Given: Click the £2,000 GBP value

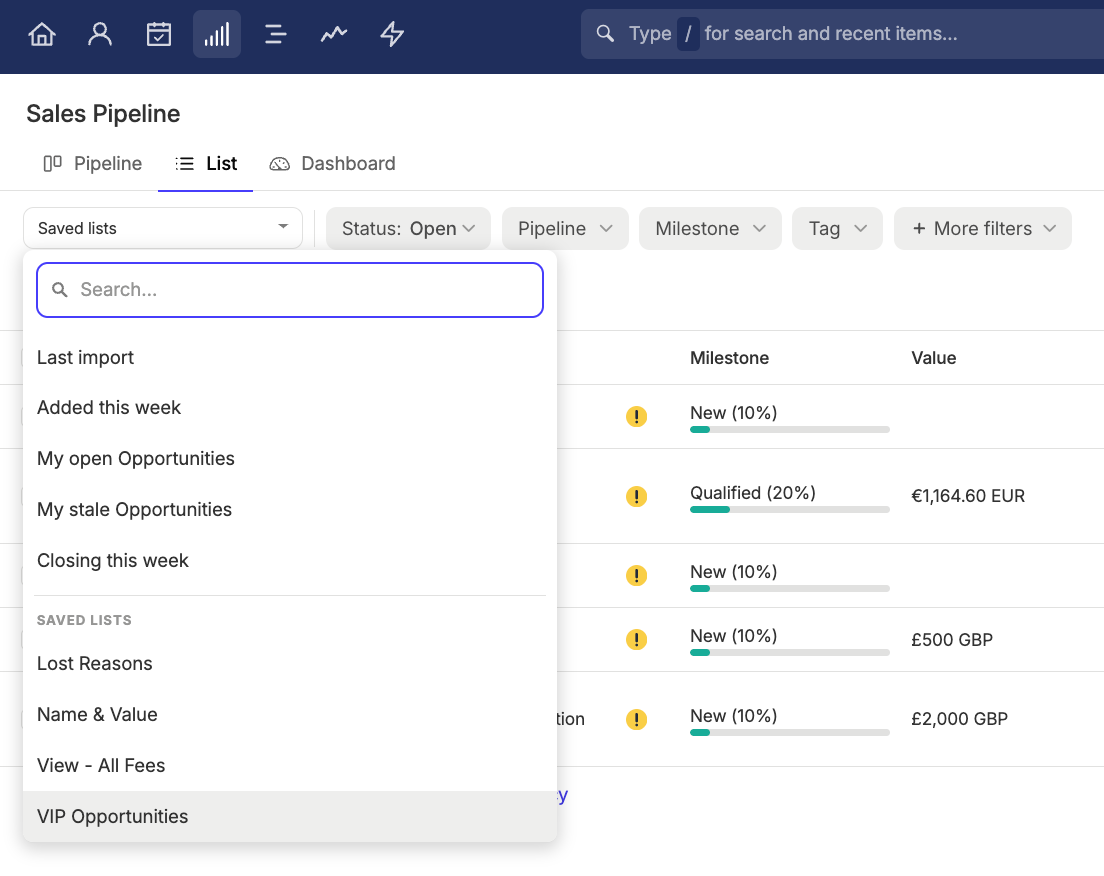Looking at the screenshot, I should click(x=960, y=718).
